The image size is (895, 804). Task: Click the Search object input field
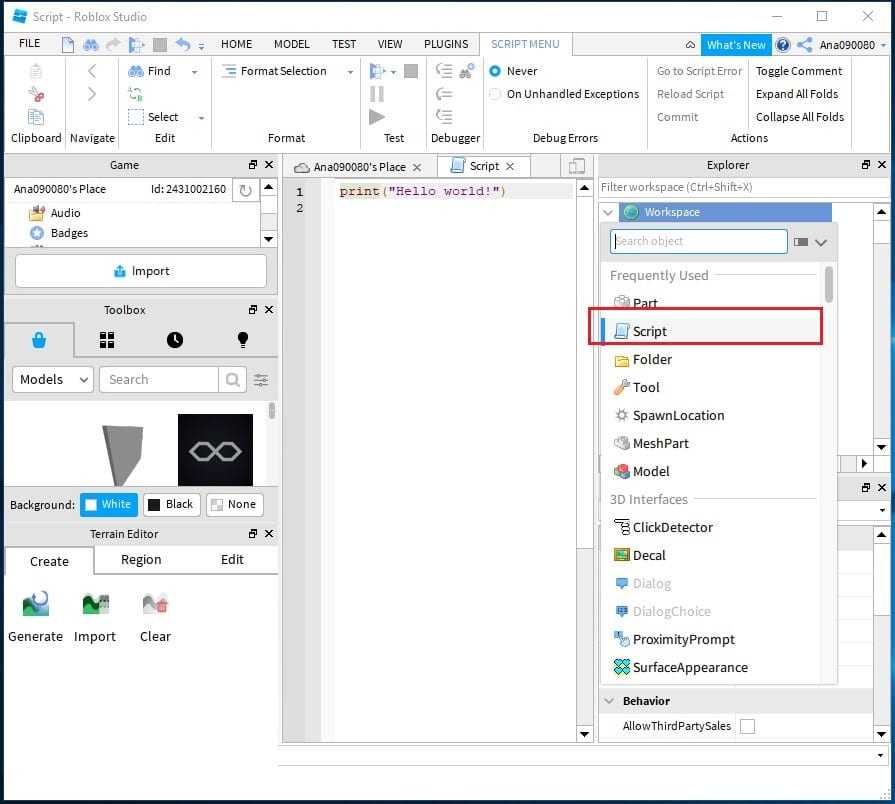coord(698,241)
